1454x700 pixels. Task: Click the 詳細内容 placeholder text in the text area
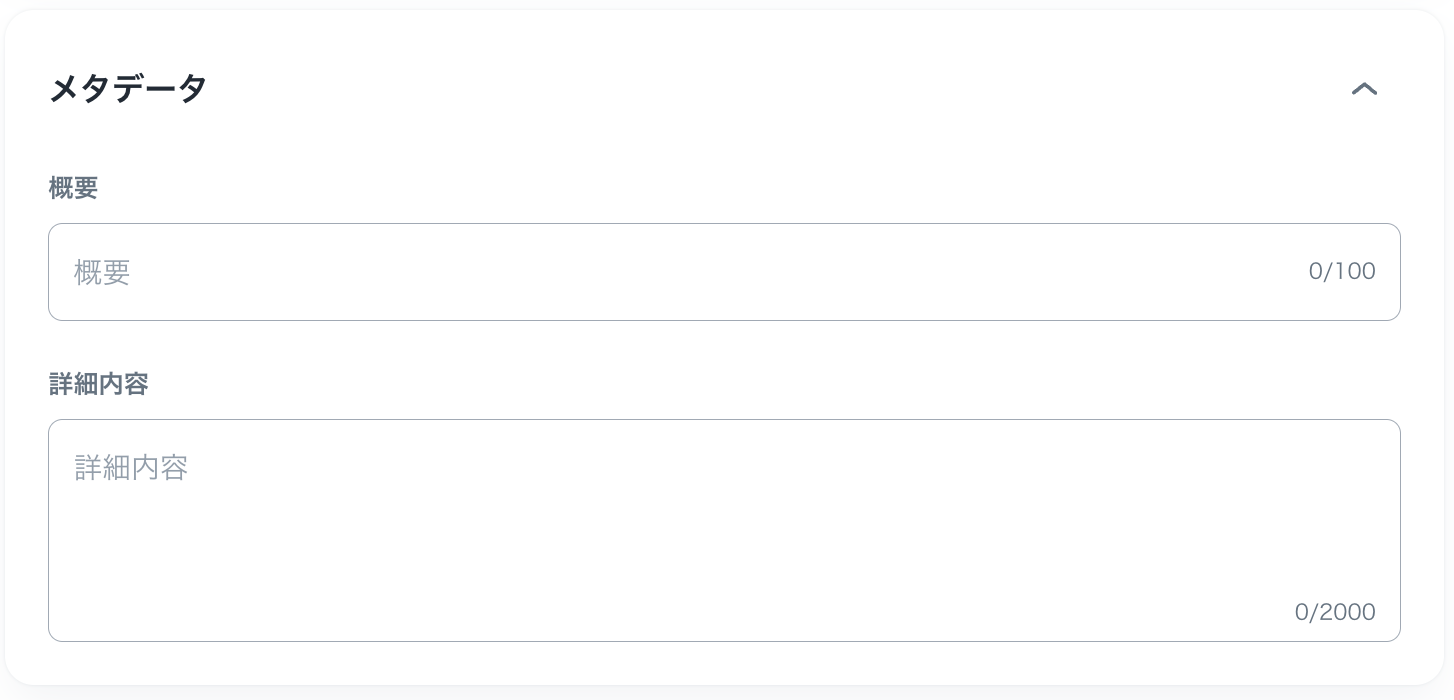click(x=131, y=468)
